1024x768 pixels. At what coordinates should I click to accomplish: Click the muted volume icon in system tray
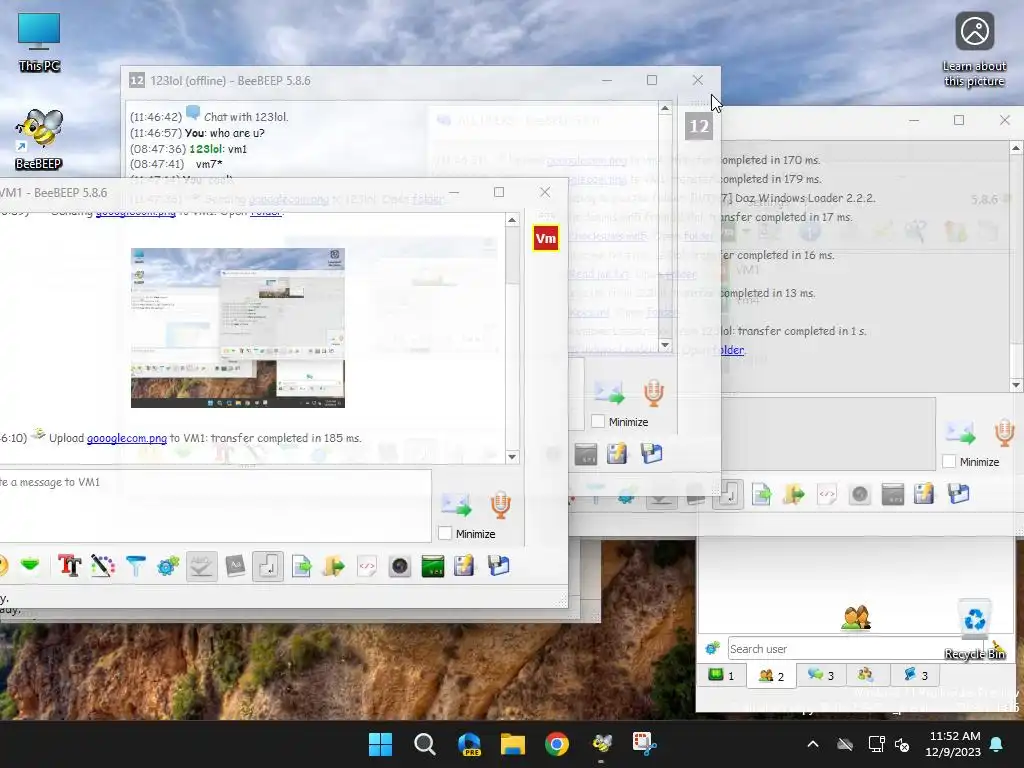[902, 744]
